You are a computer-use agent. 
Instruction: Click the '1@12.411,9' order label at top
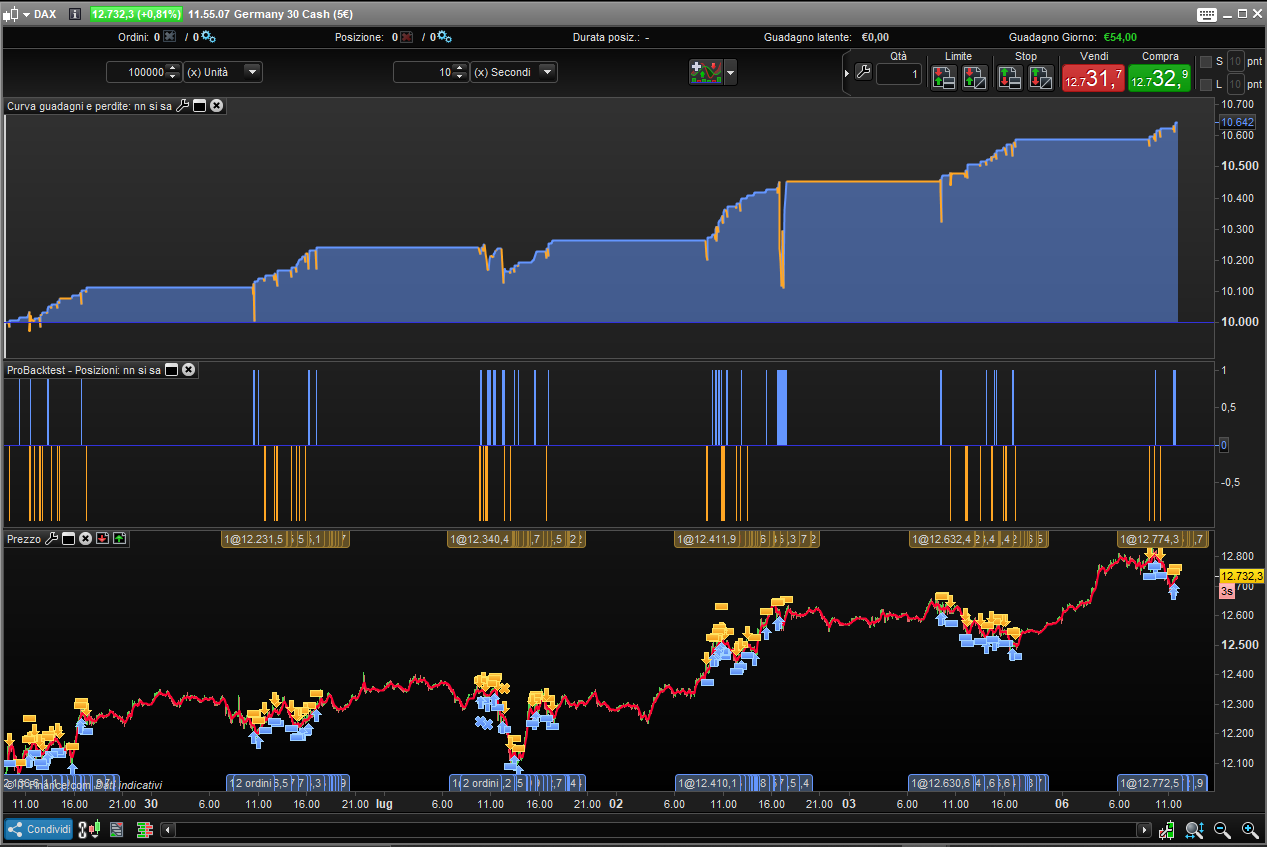pos(708,540)
